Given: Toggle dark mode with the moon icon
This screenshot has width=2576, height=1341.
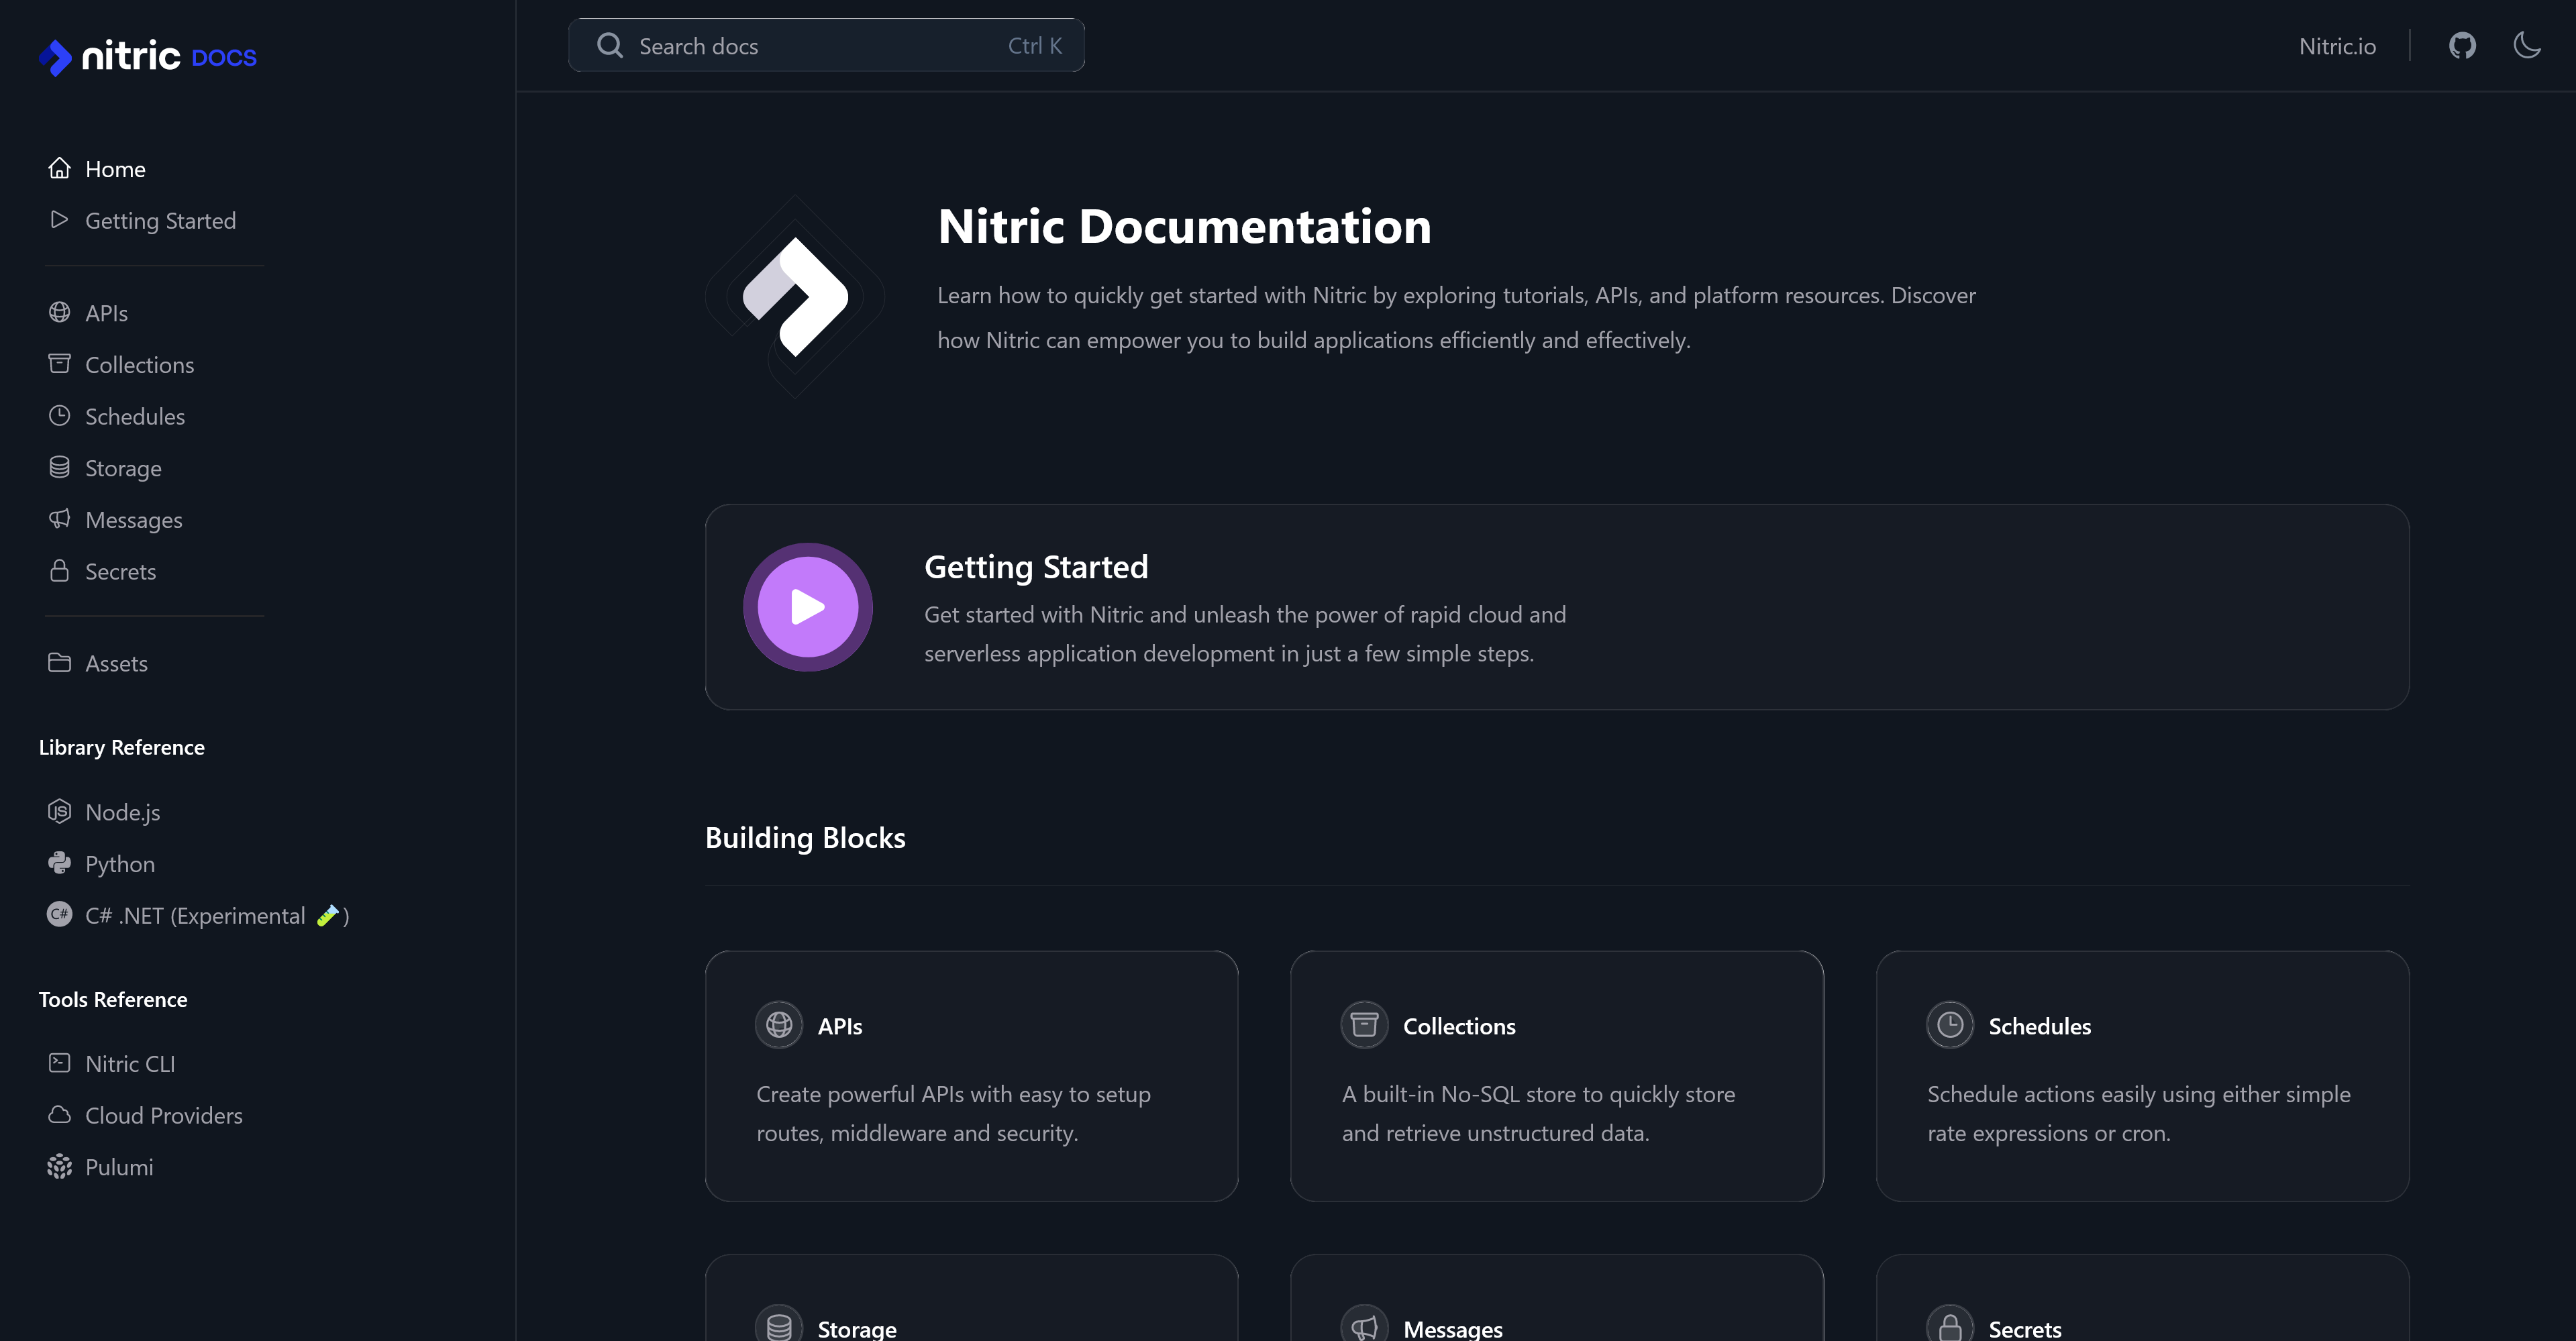Looking at the screenshot, I should pyautogui.click(x=2527, y=45).
